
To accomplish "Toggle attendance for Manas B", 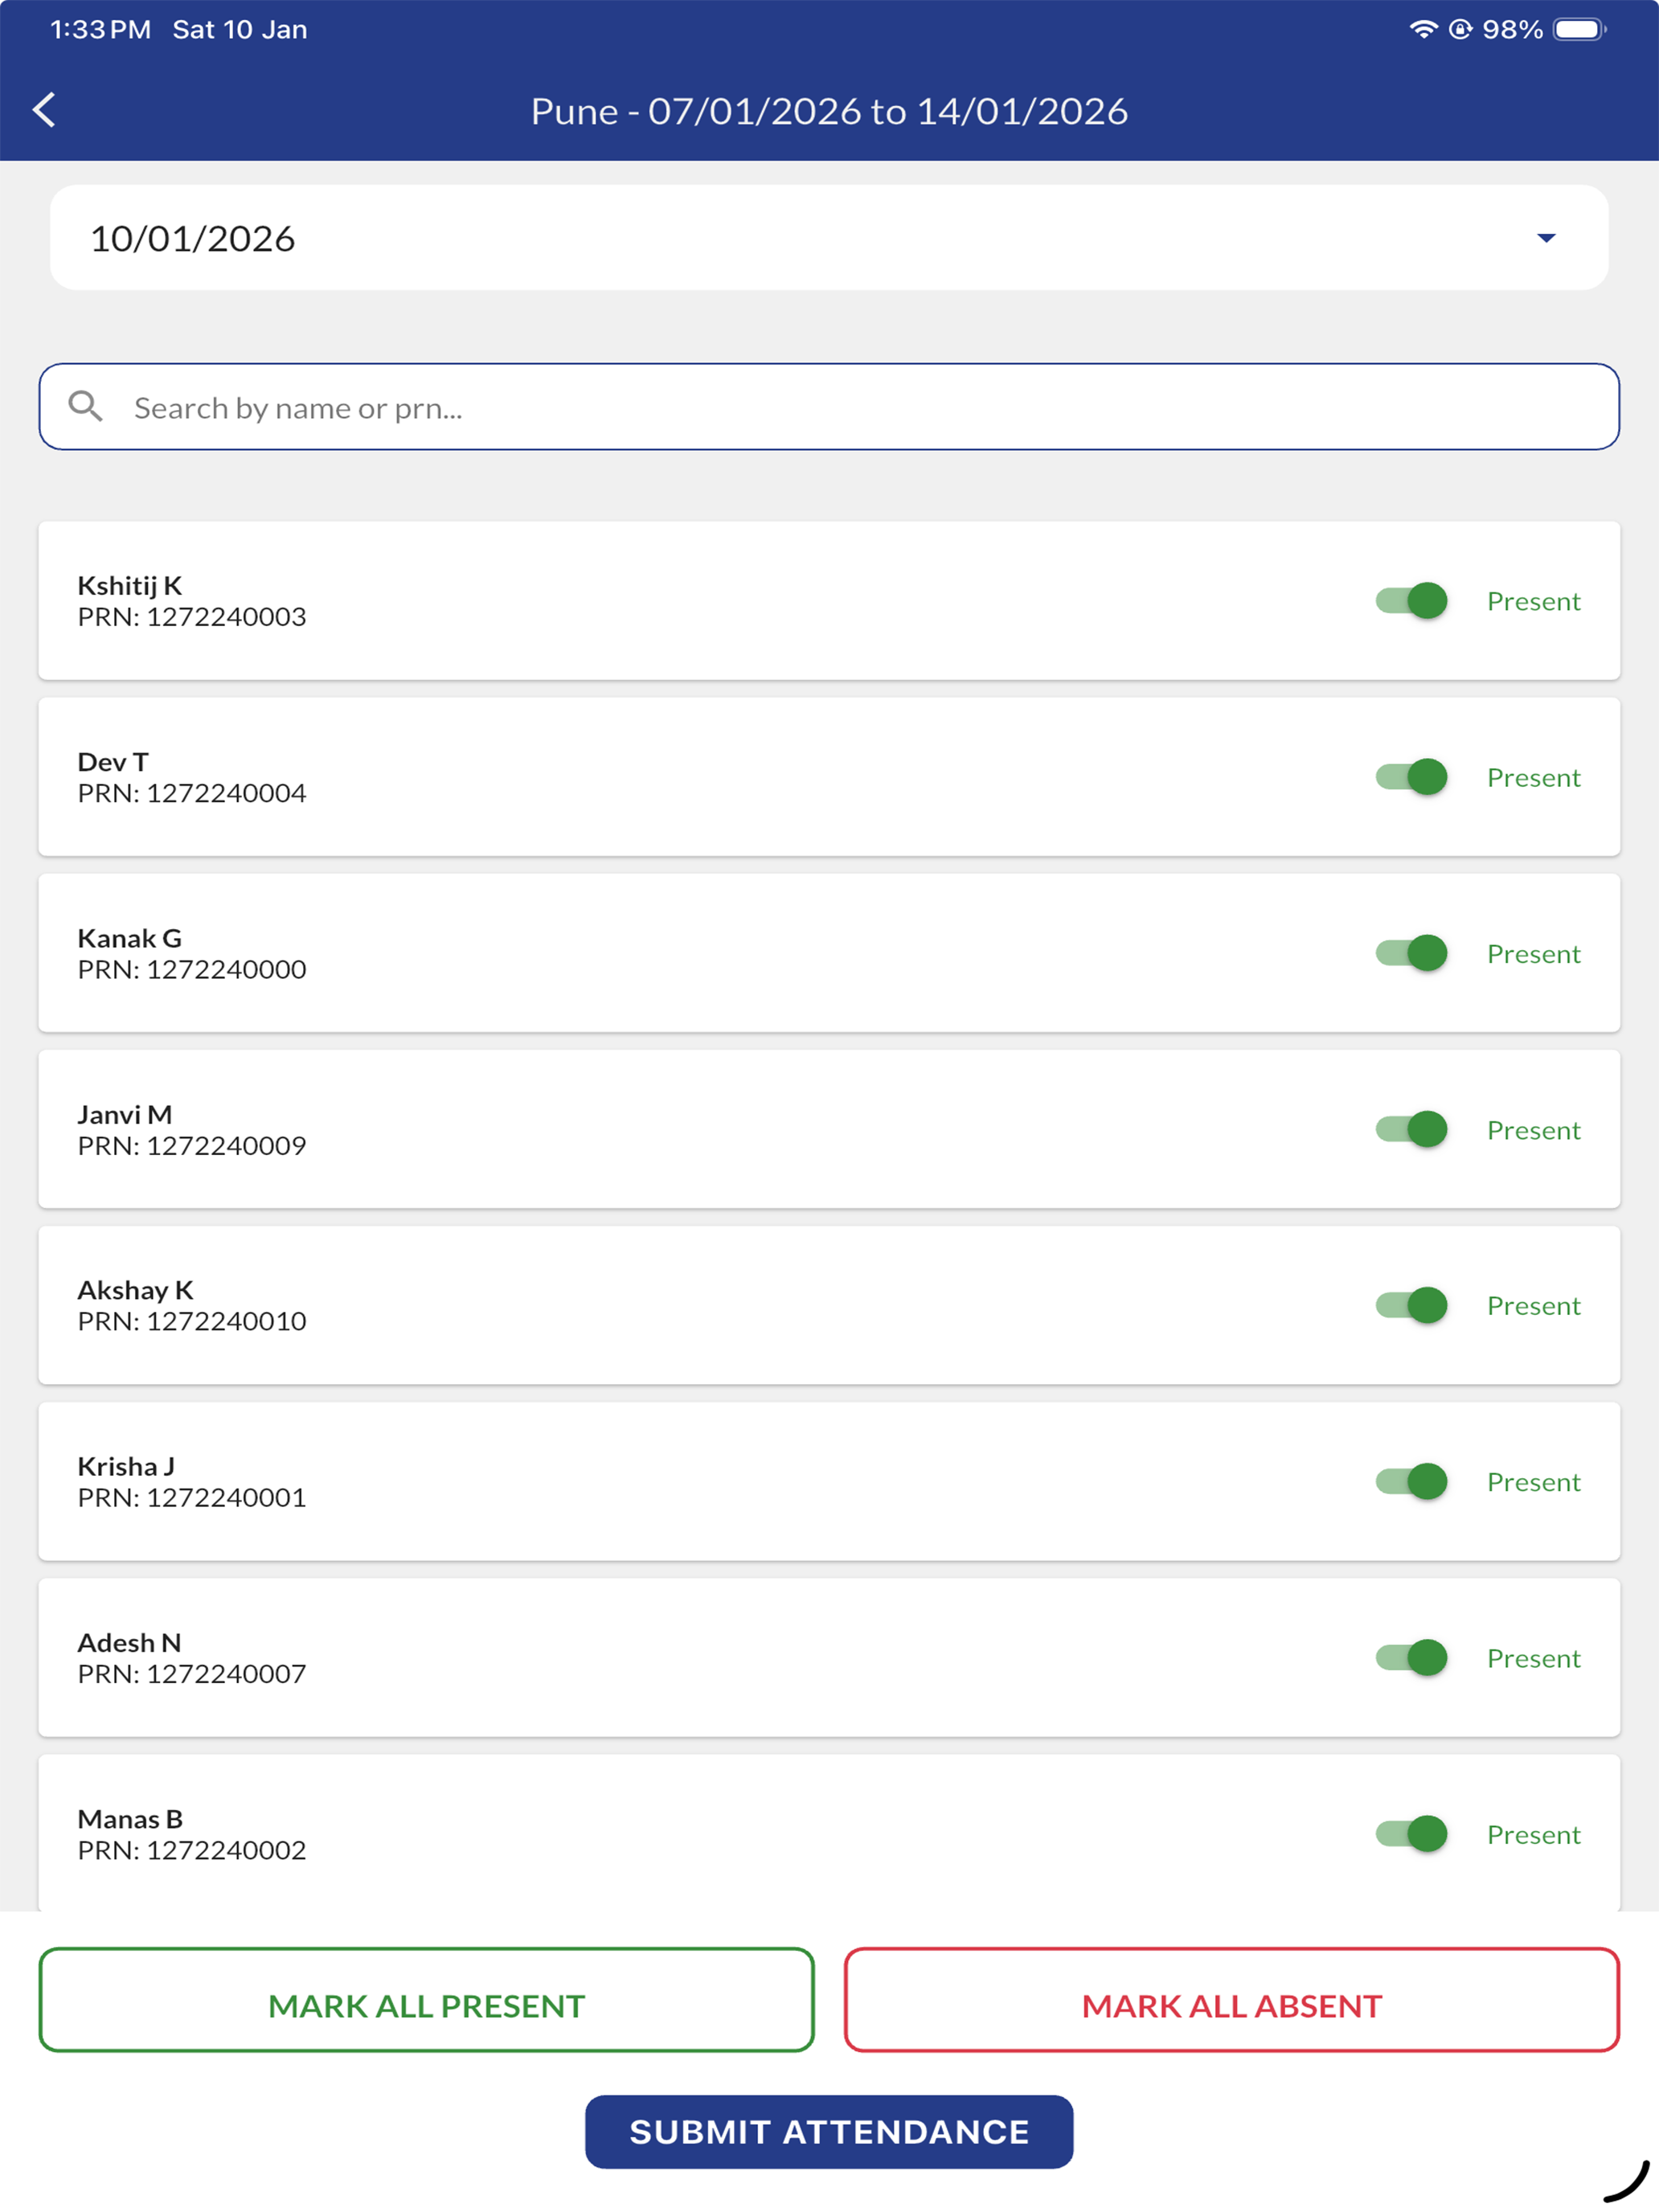I will pyautogui.click(x=1411, y=1833).
